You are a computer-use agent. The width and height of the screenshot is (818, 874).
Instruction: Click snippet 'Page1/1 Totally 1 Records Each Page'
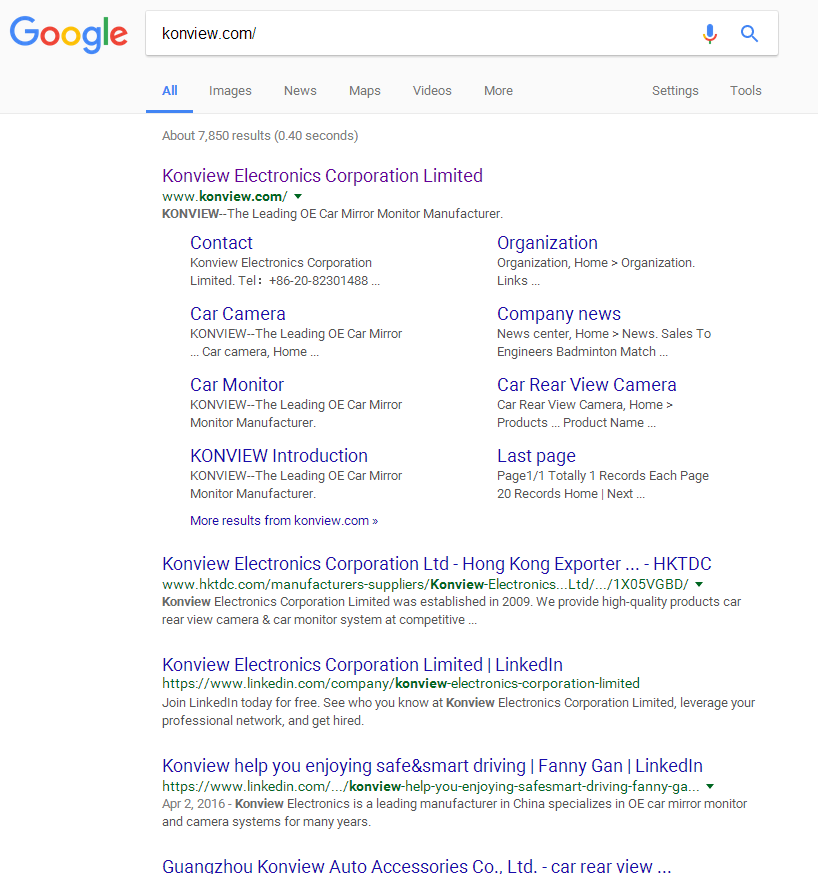603,475
